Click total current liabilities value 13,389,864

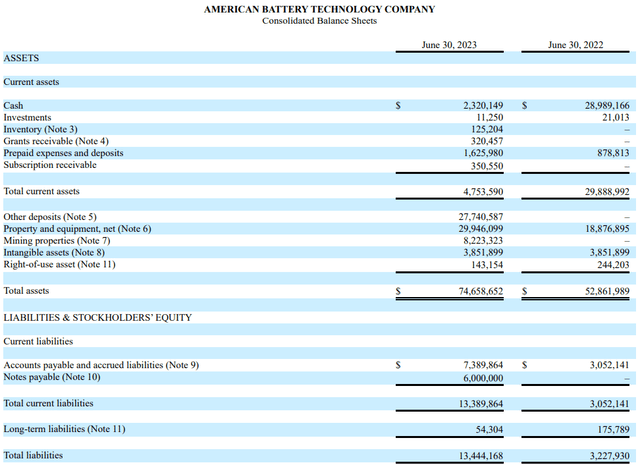[x=481, y=404]
